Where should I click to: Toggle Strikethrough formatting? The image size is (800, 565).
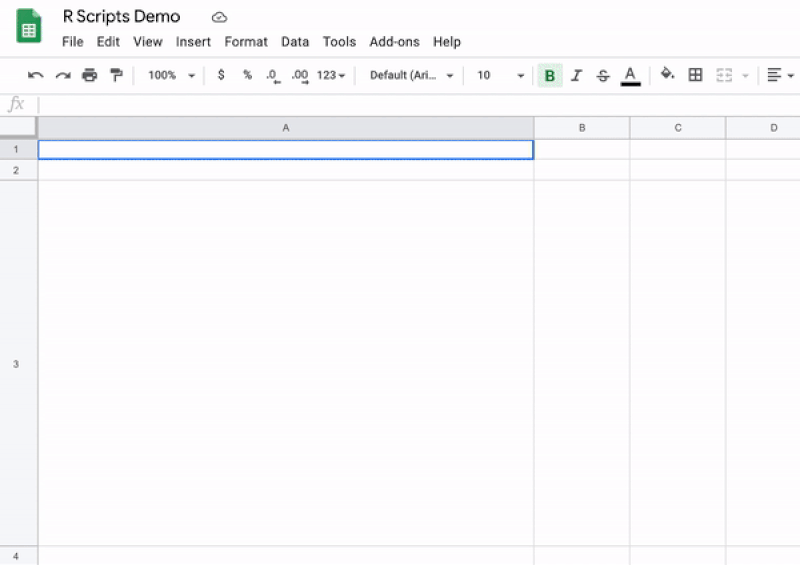pyautogui.click(x=603, y=76)
